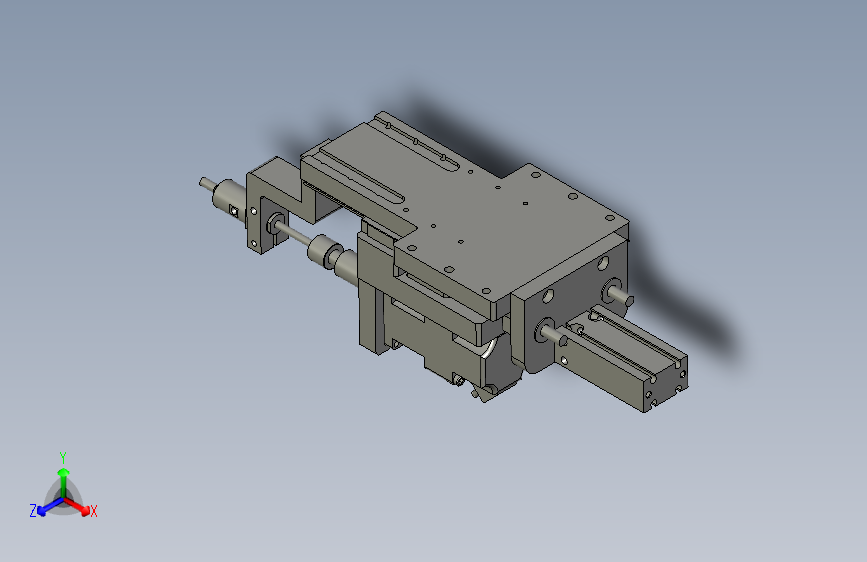Click the red X axis arrow on the triad
Image resolution: width=867 pixels, height=562 pixels.
pos(79,507)
